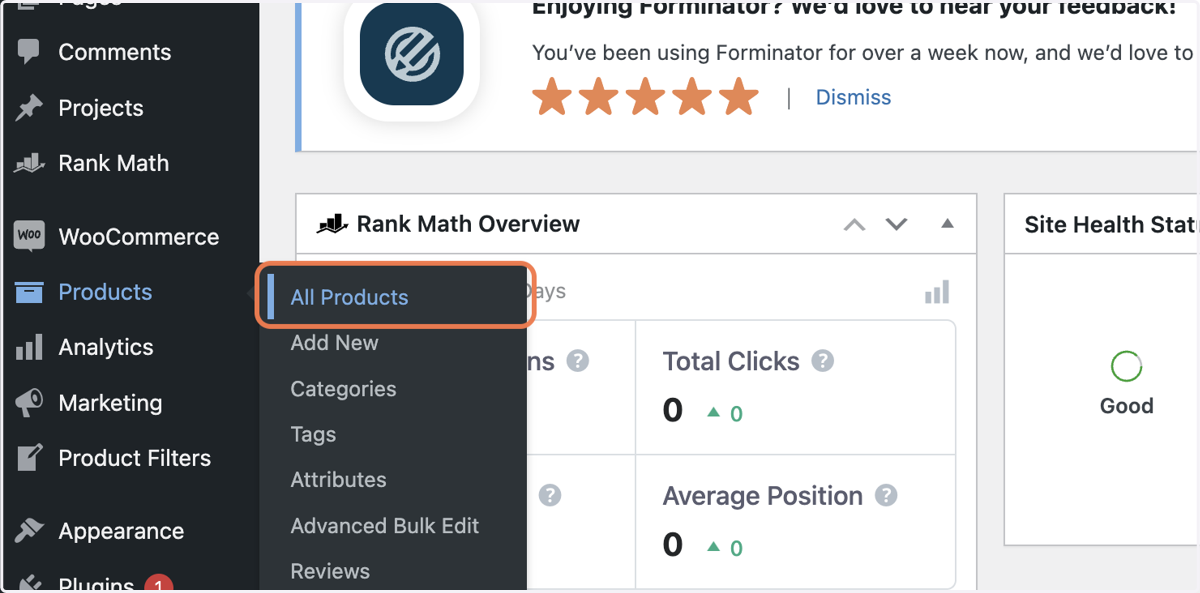Viewport: 1200px width, 593px height.
Task: Open Categories in Products submenu
Action: (343, 389)
